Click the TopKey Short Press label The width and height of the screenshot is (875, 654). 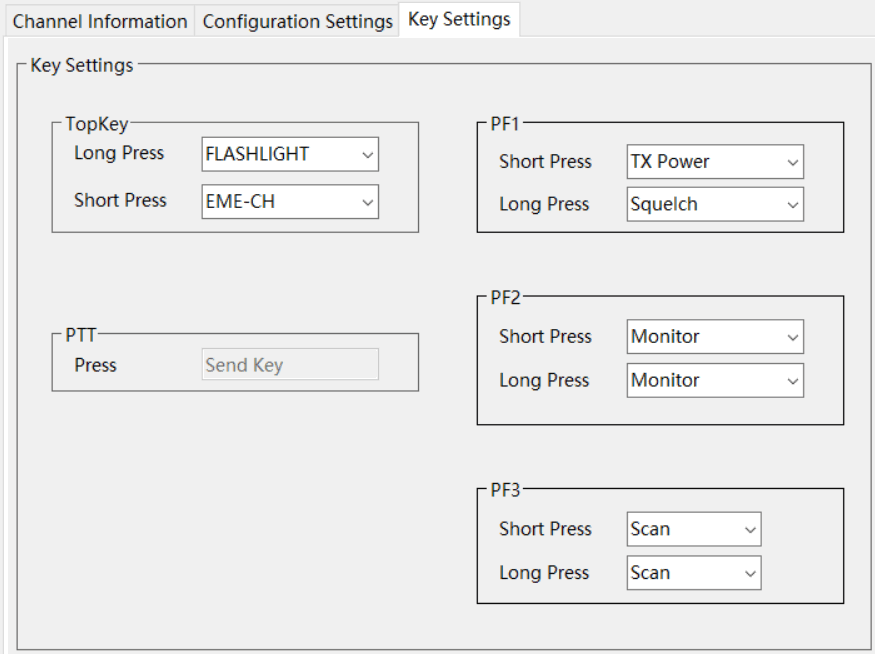120,200
